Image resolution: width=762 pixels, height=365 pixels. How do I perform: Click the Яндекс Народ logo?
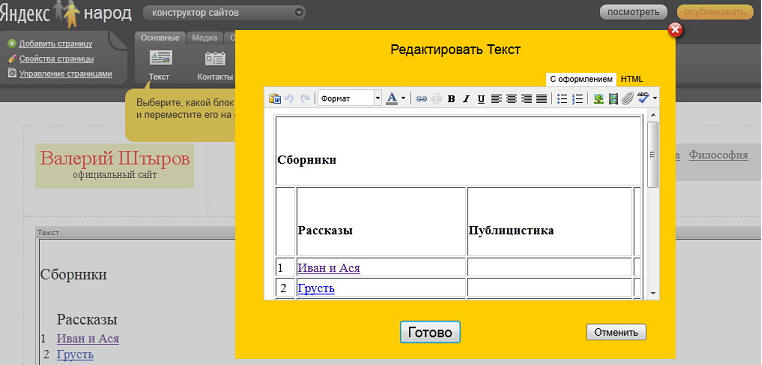(66, 14)
